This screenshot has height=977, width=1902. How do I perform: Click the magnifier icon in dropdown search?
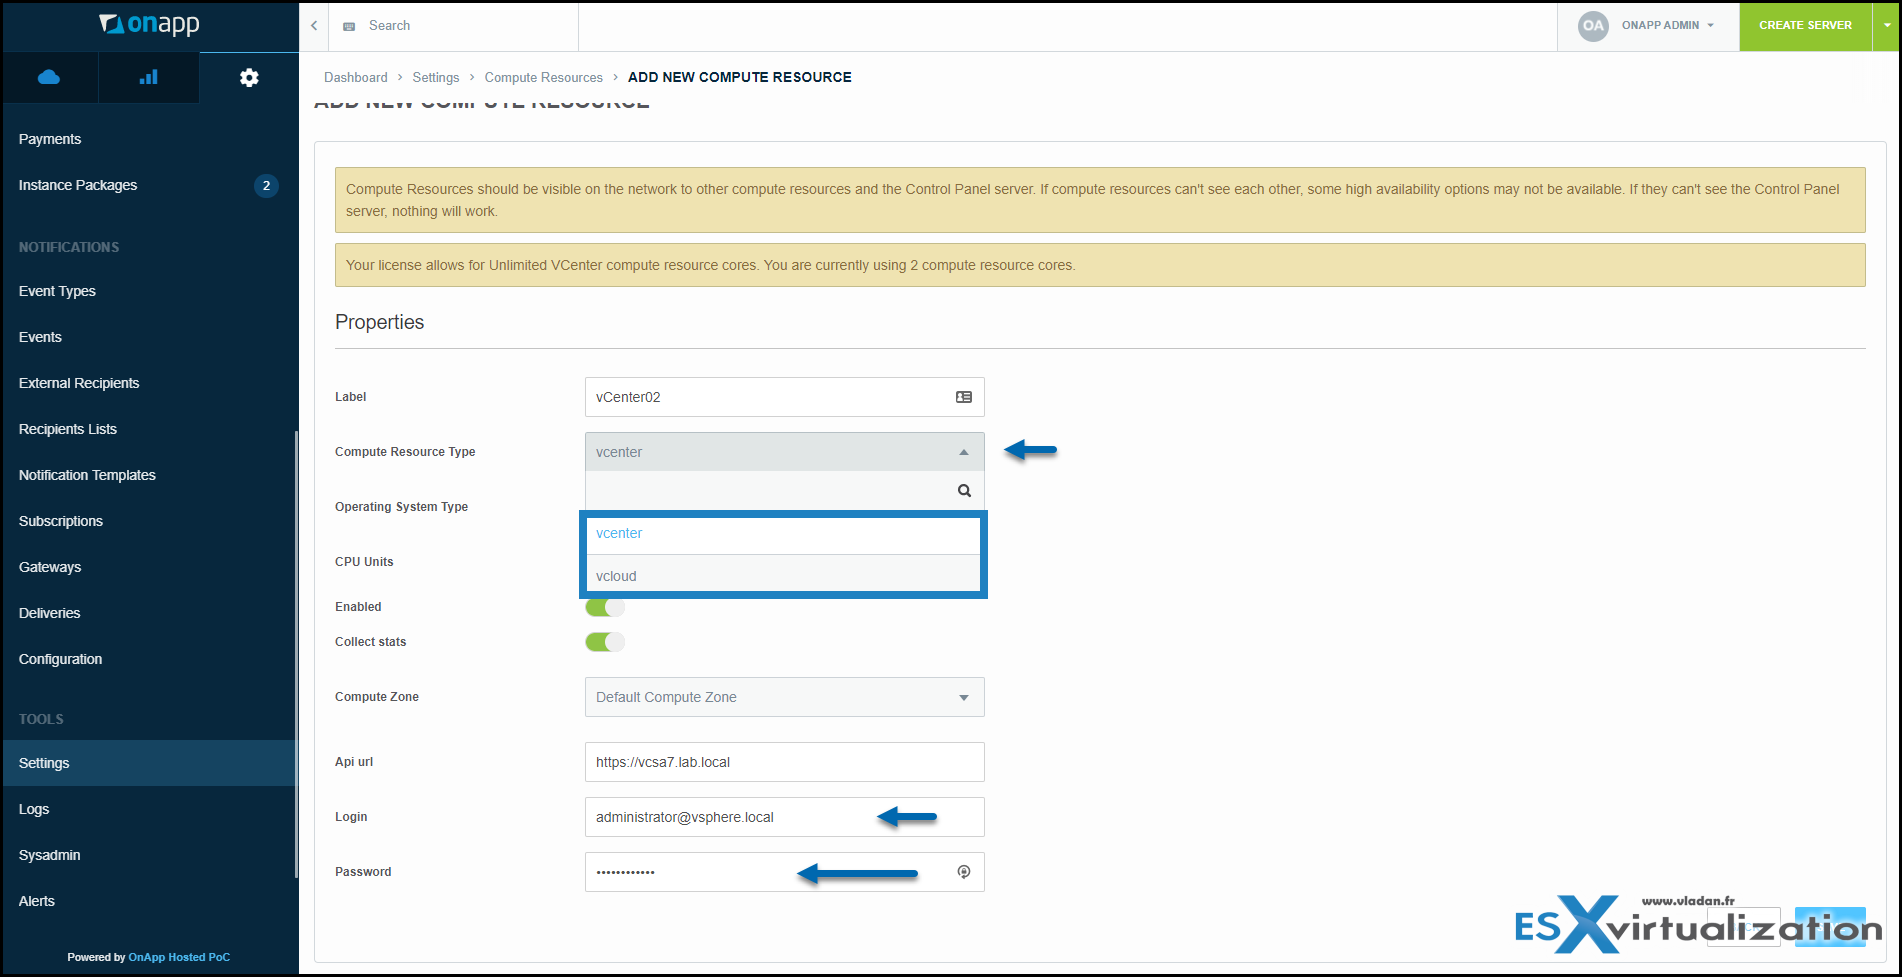pyautogui.click(x=964, y=490)
